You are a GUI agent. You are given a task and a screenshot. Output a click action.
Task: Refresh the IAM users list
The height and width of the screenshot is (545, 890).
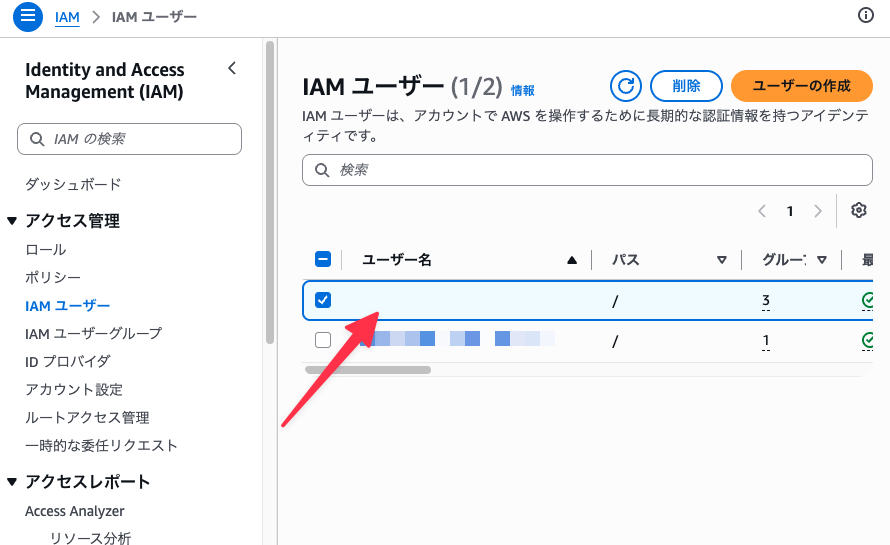point(625,86)
